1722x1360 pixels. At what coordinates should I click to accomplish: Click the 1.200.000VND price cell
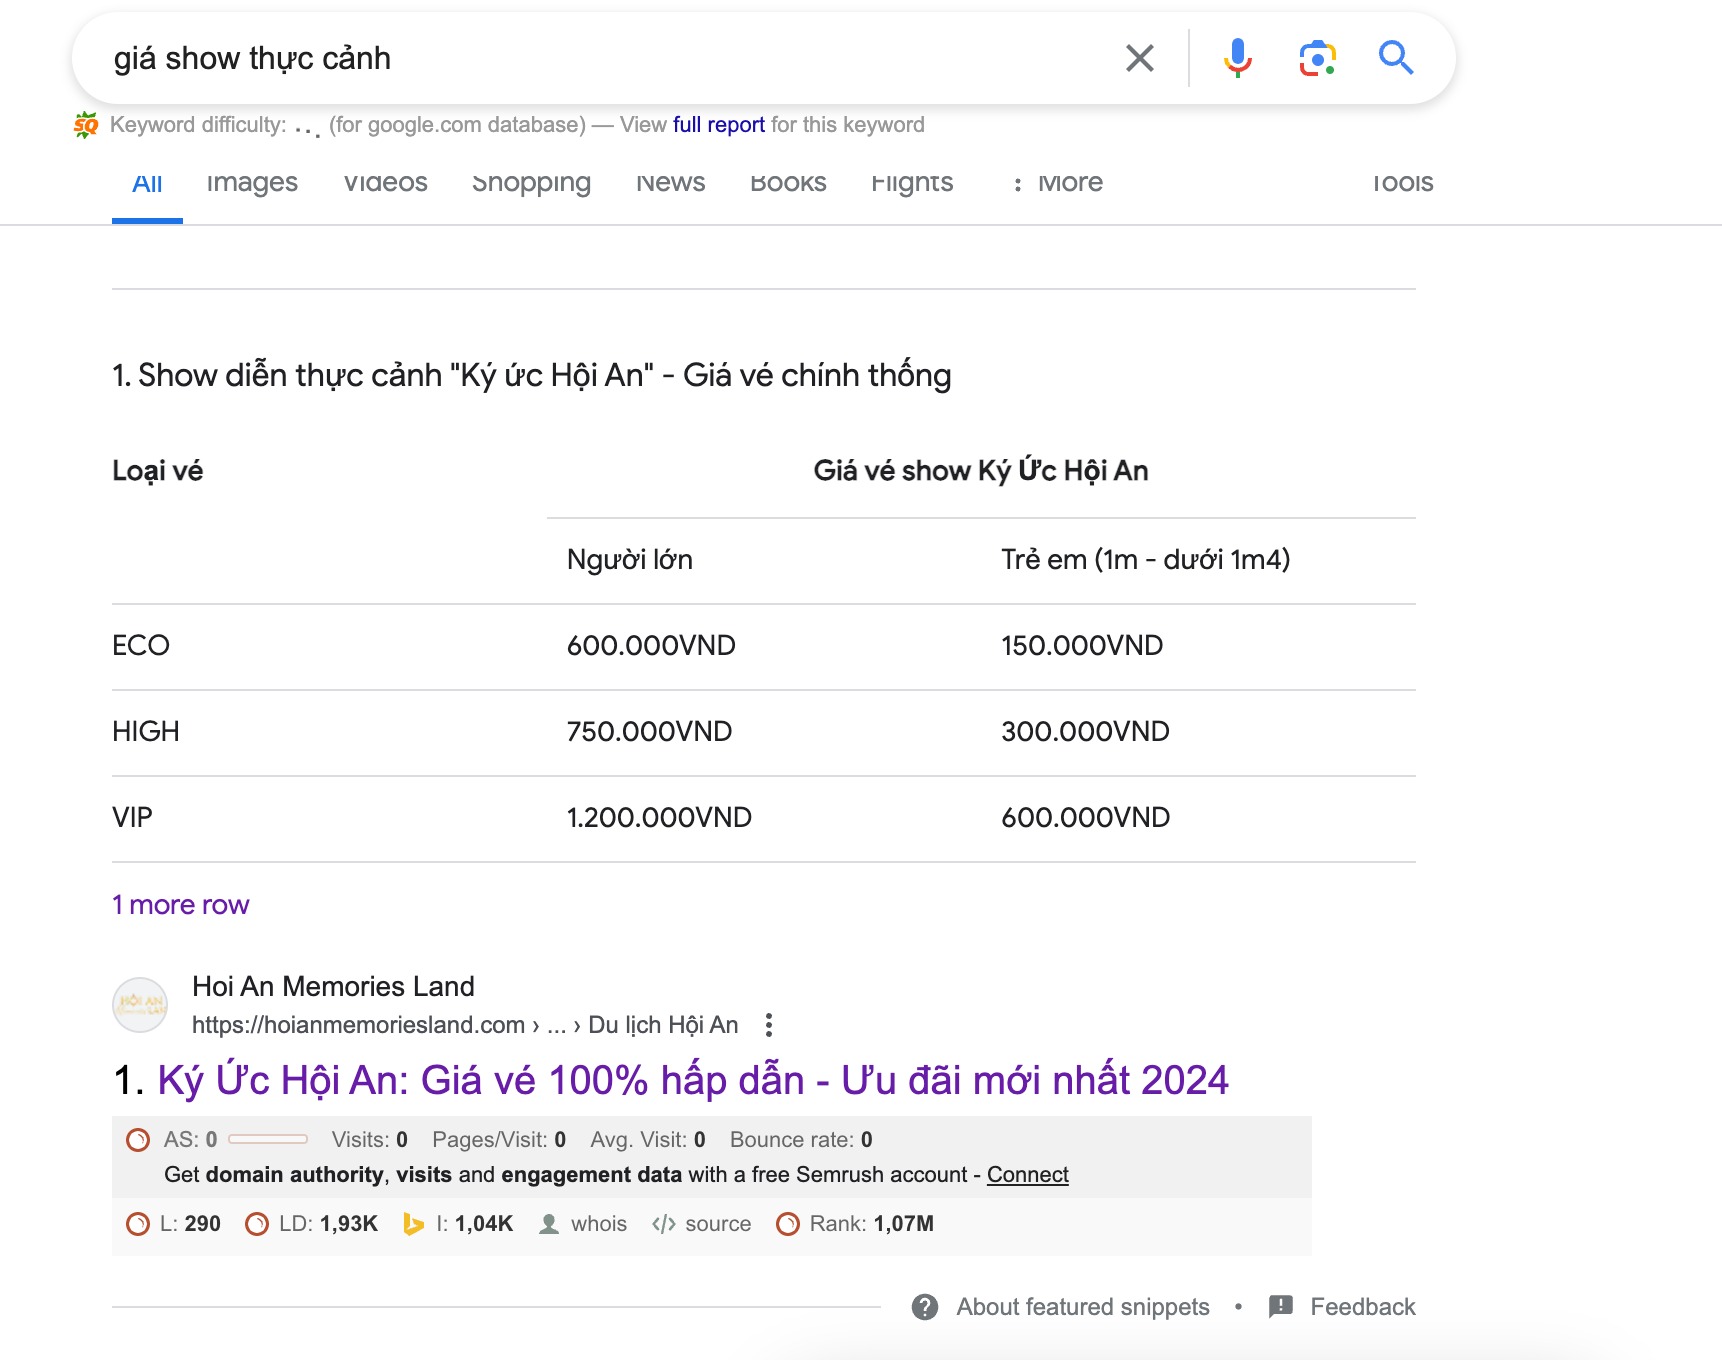659,818
